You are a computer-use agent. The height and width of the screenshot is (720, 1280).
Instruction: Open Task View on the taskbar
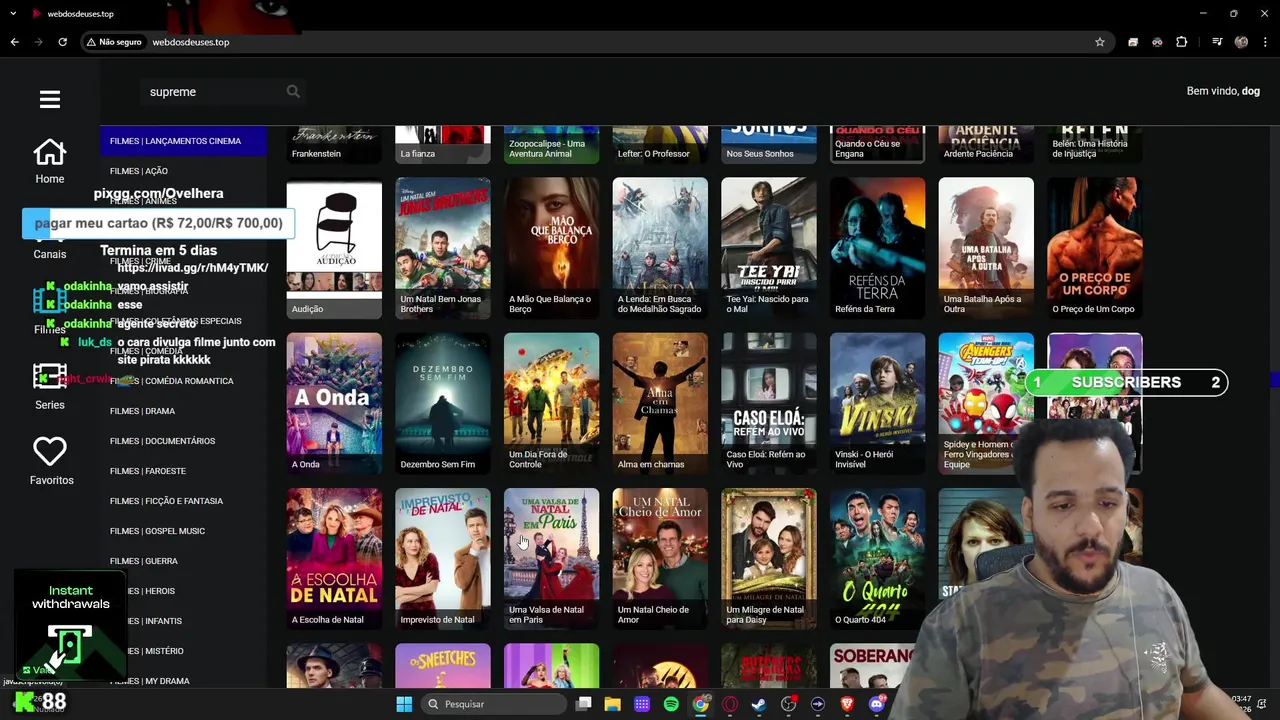pyautogui.click(x=584, y=704)
